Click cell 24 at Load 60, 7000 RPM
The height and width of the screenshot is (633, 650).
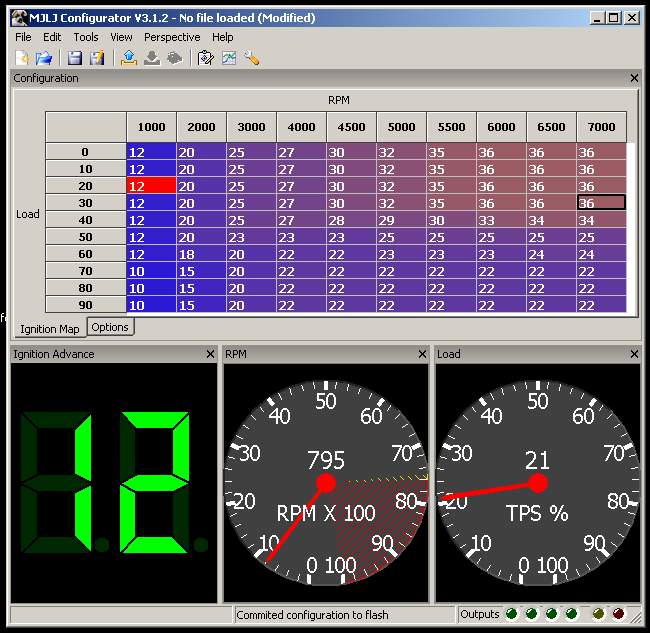click(601, 254)
